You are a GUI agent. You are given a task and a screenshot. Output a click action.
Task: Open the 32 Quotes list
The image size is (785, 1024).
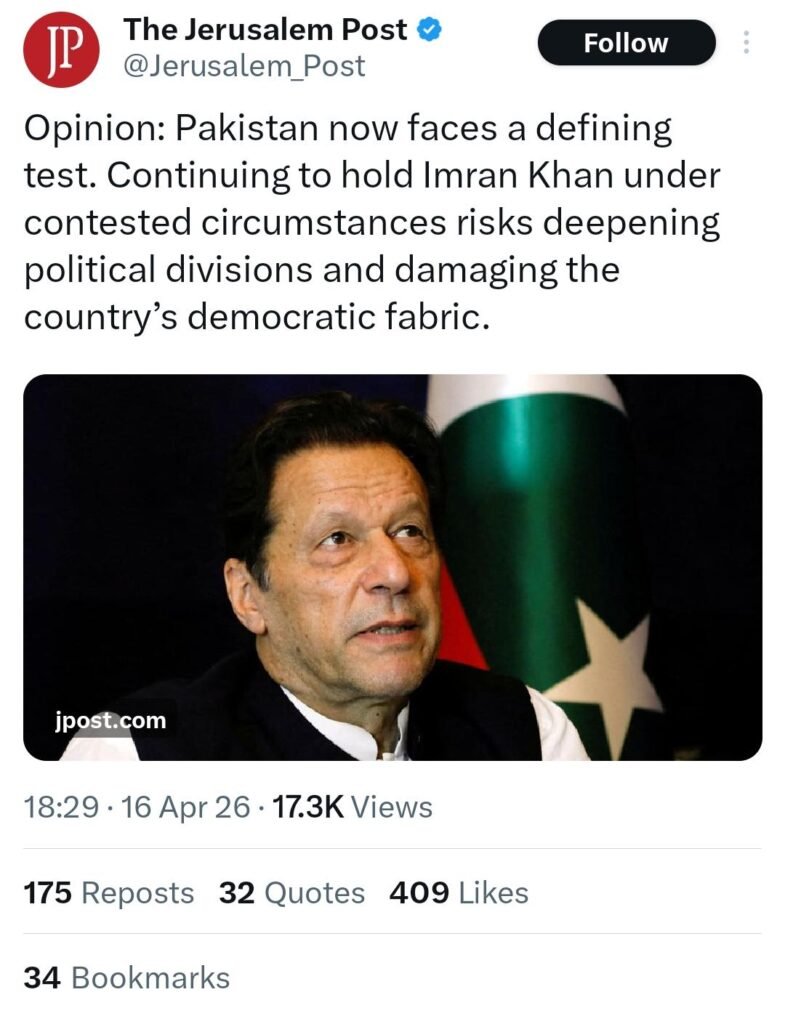pyautogui.click(x=292, y=893)
